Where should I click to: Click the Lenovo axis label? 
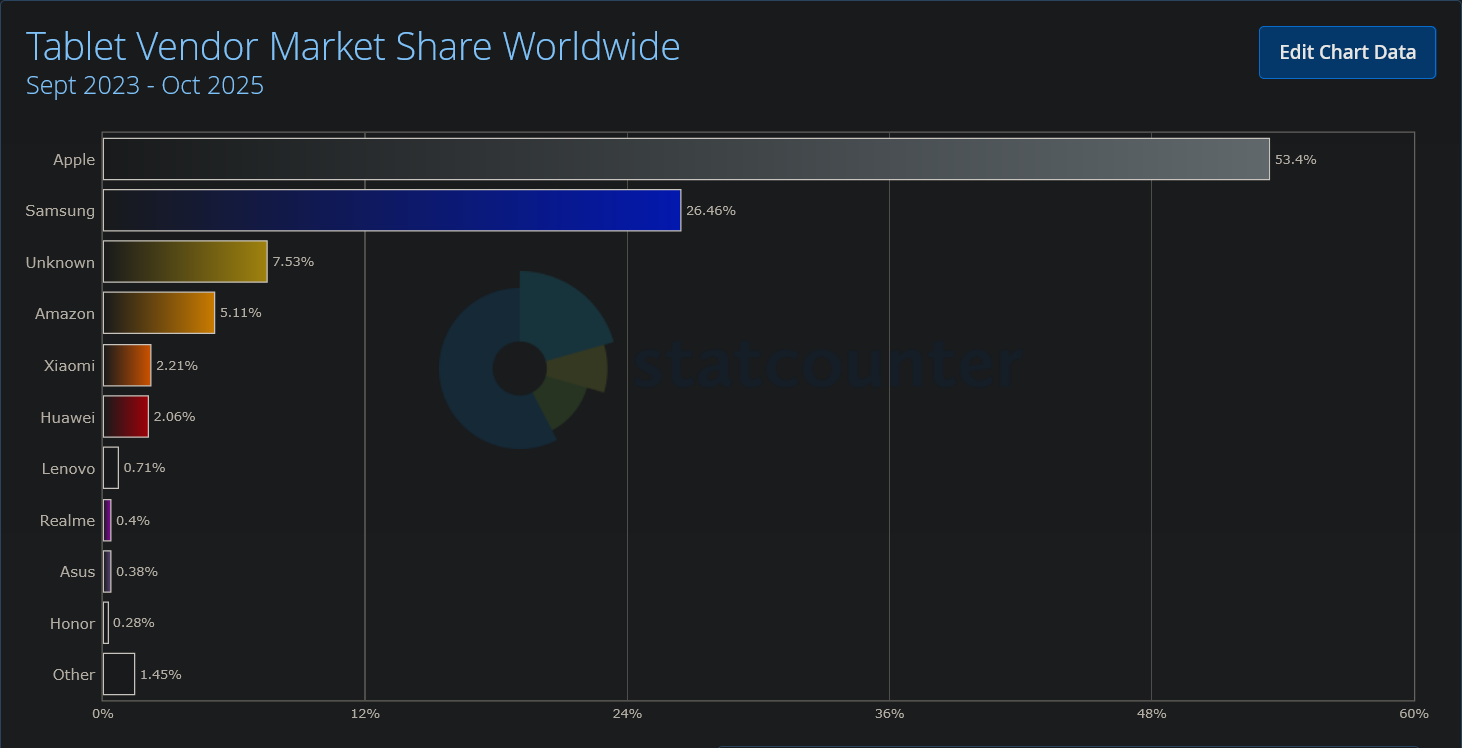(68, 468)
